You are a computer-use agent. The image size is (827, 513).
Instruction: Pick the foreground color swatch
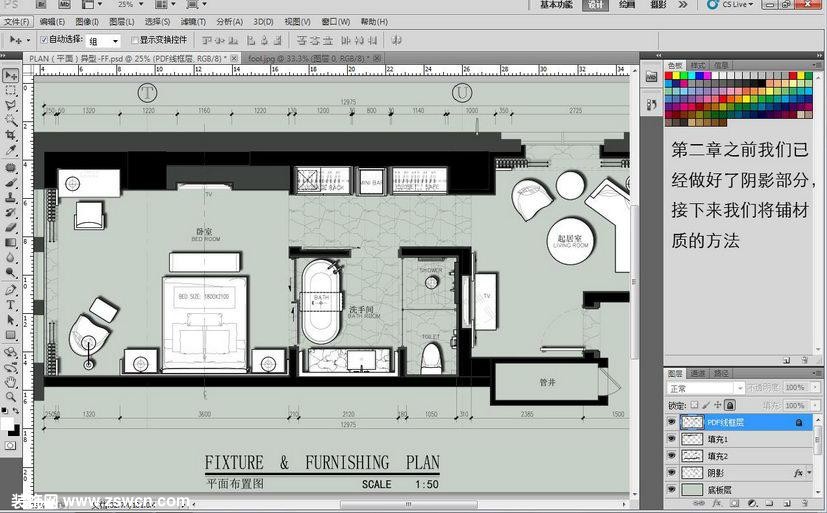[7, 423]
